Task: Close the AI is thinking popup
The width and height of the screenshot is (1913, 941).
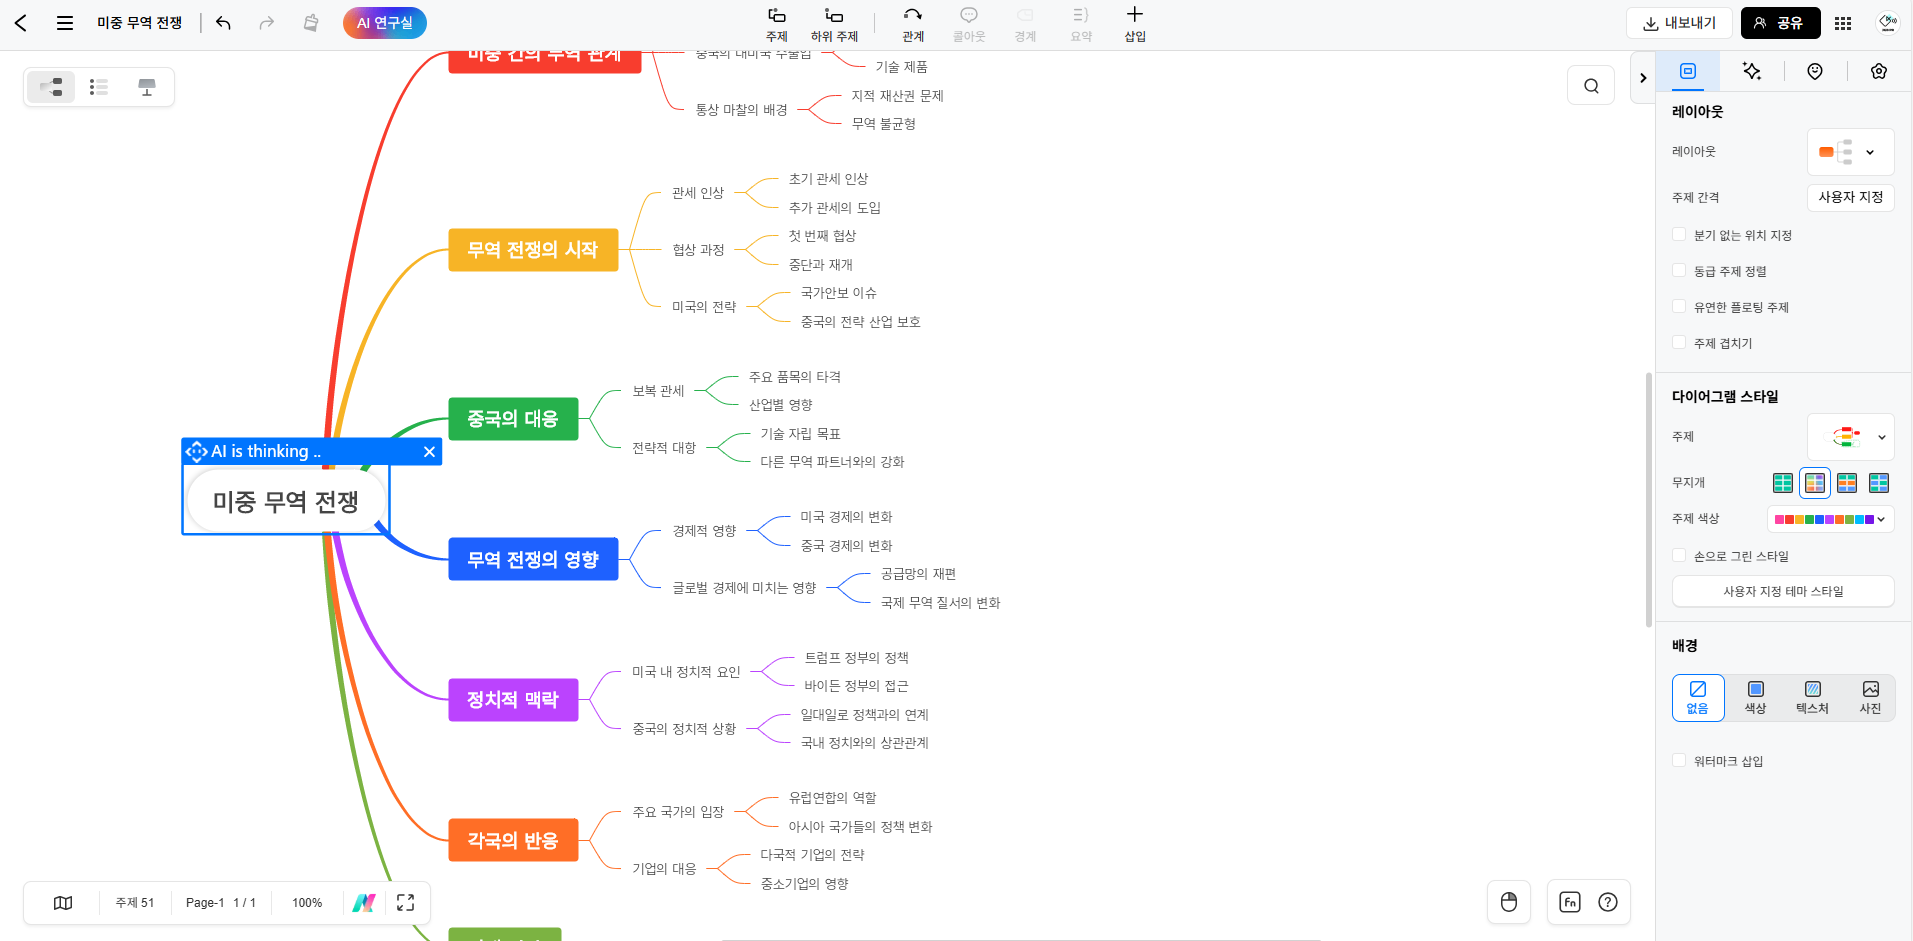Action: [x=429, y=452]
